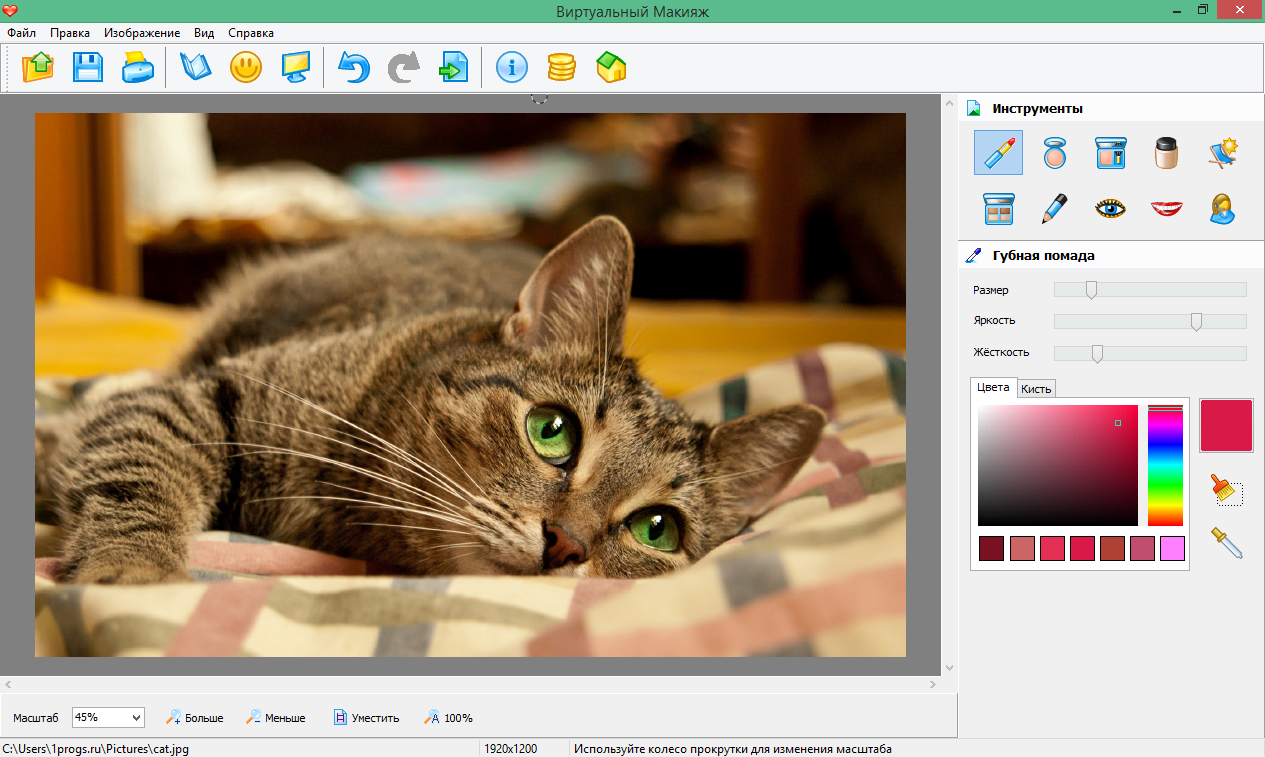Open the blue info icon
The width and height of the screenshot is (1265, 757).
(x=512, y=67)
